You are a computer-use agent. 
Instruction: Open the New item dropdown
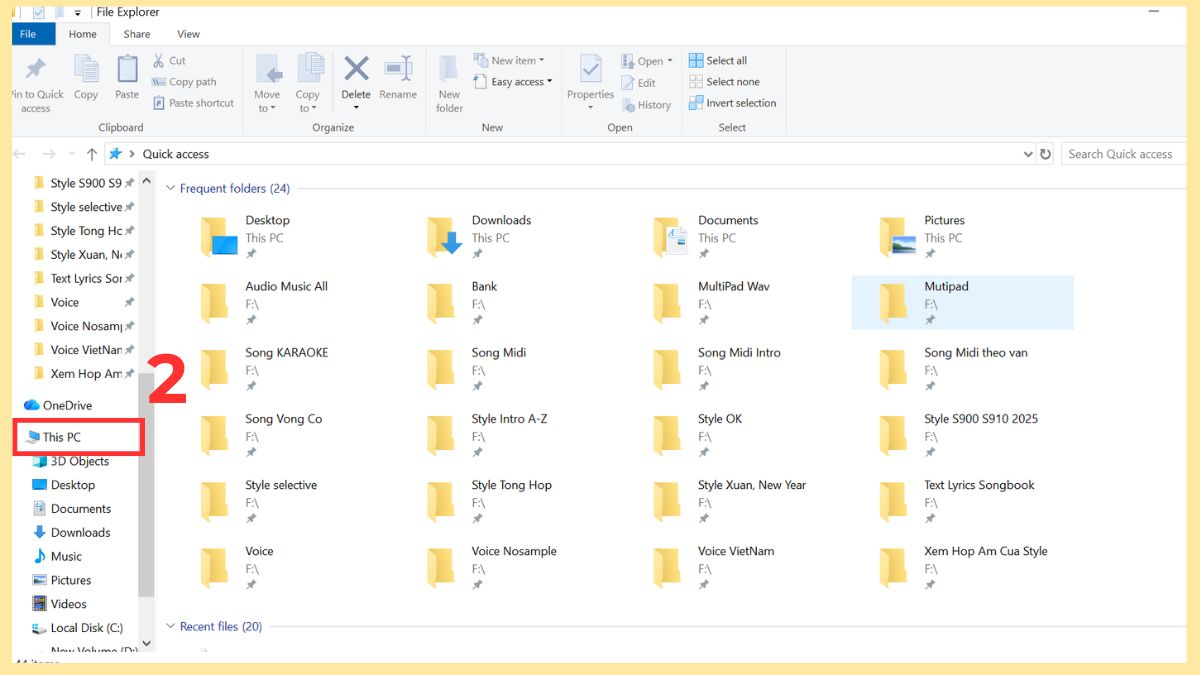tap(511, 59)
